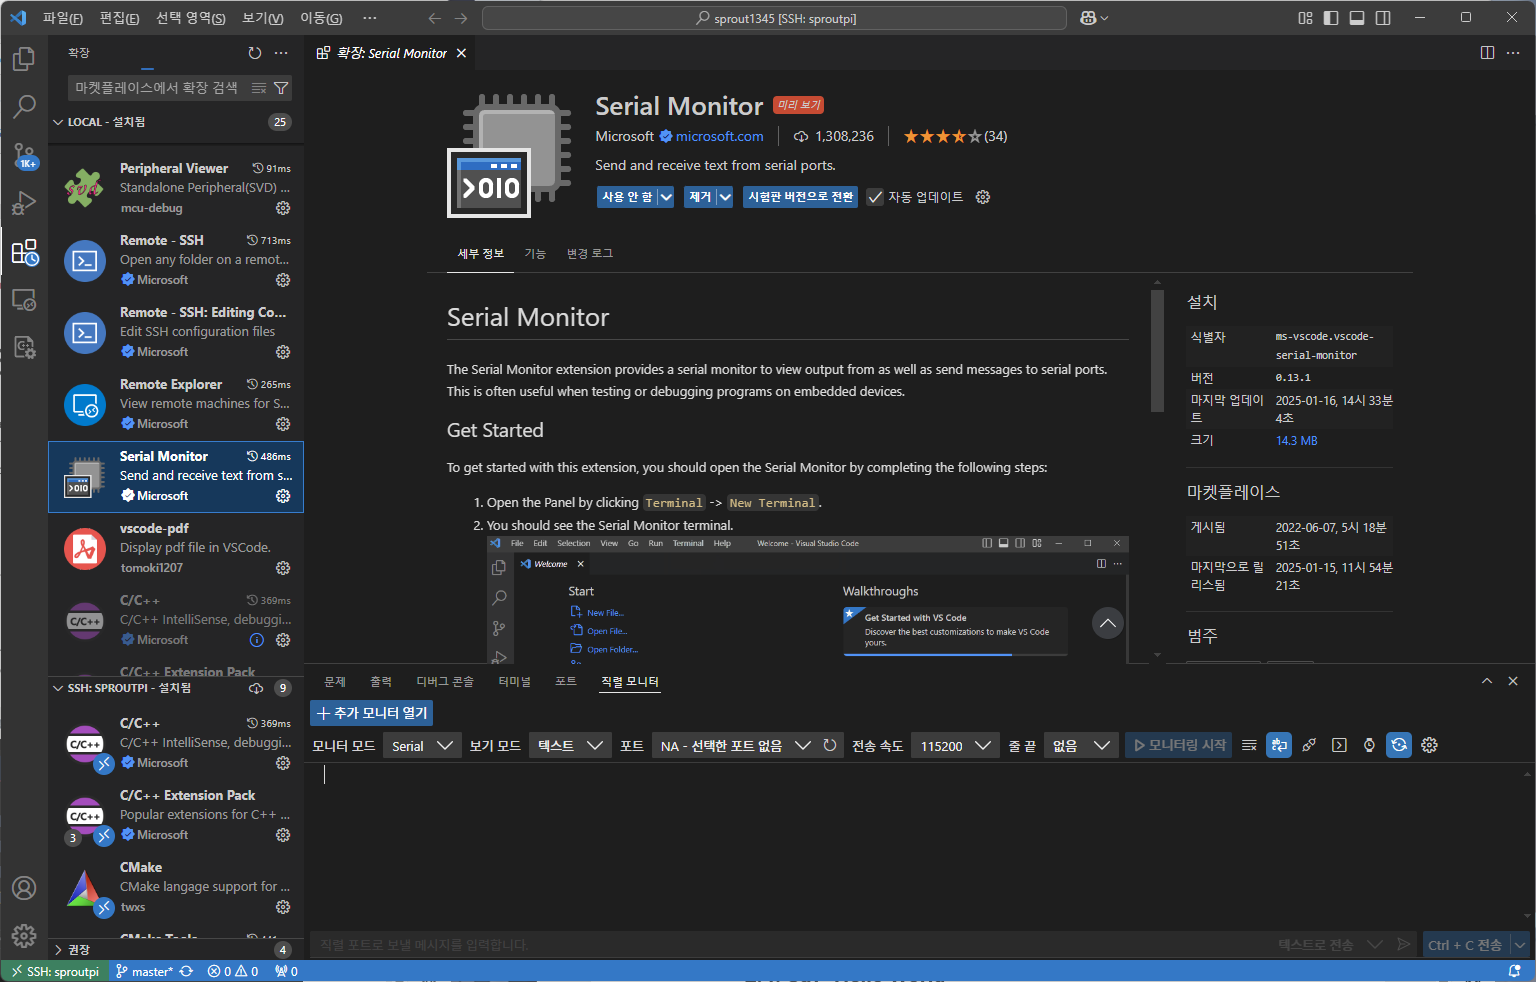Toggle the primary side bar visibility
This screenshot has height=982, width=1536.
(x=1331, y=18)
